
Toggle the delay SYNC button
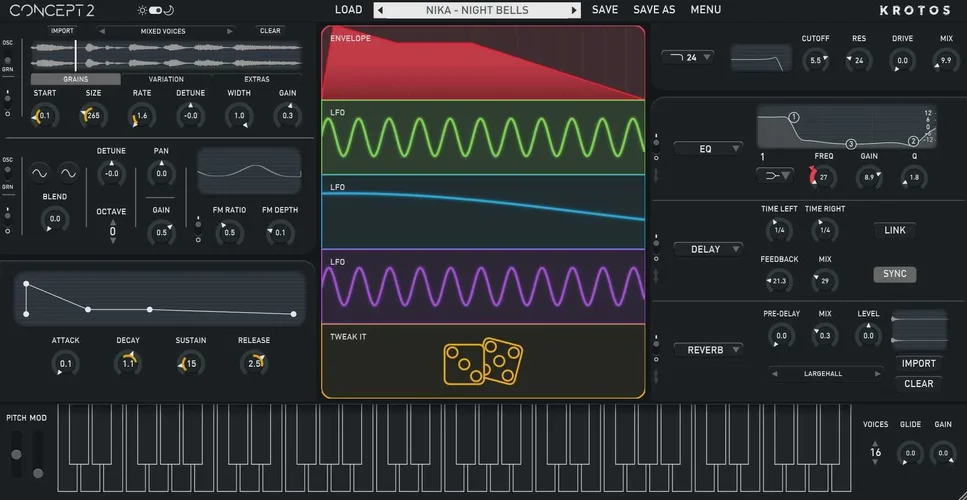(x=894, y=274)
